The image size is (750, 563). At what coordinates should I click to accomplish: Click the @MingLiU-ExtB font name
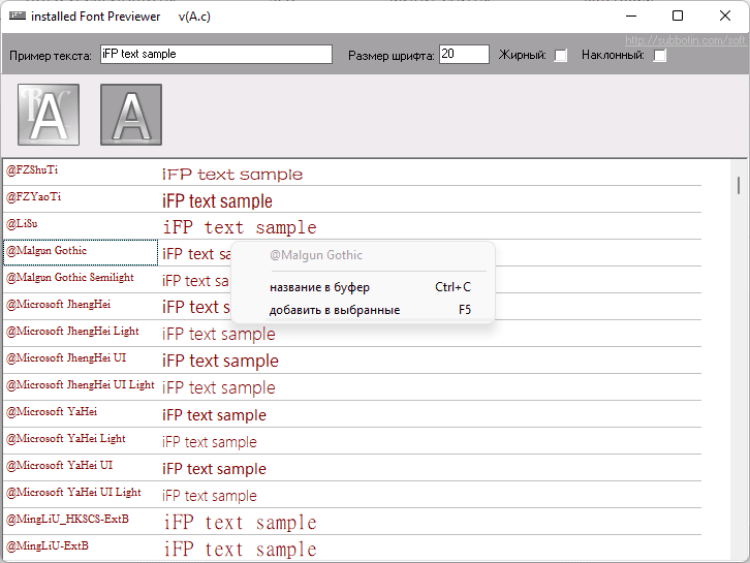48,546
